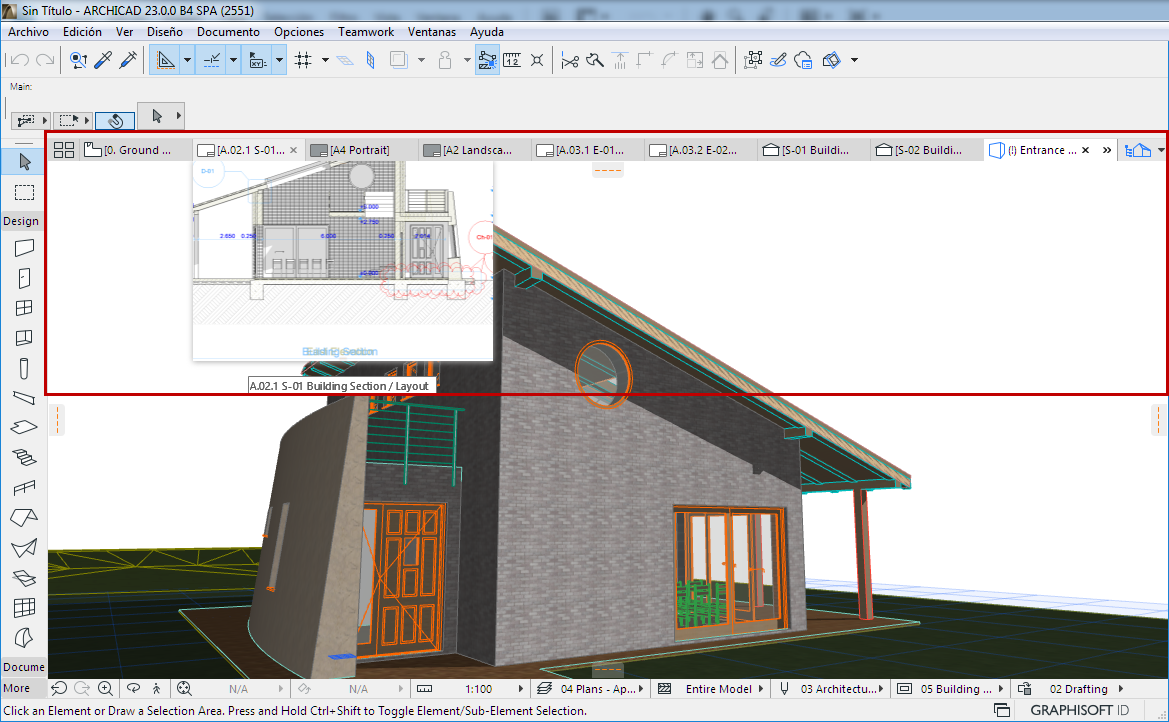
Task: Click the Building Section layout preview thumbnail
Action: pyautogui.click(x=342, y=260)
